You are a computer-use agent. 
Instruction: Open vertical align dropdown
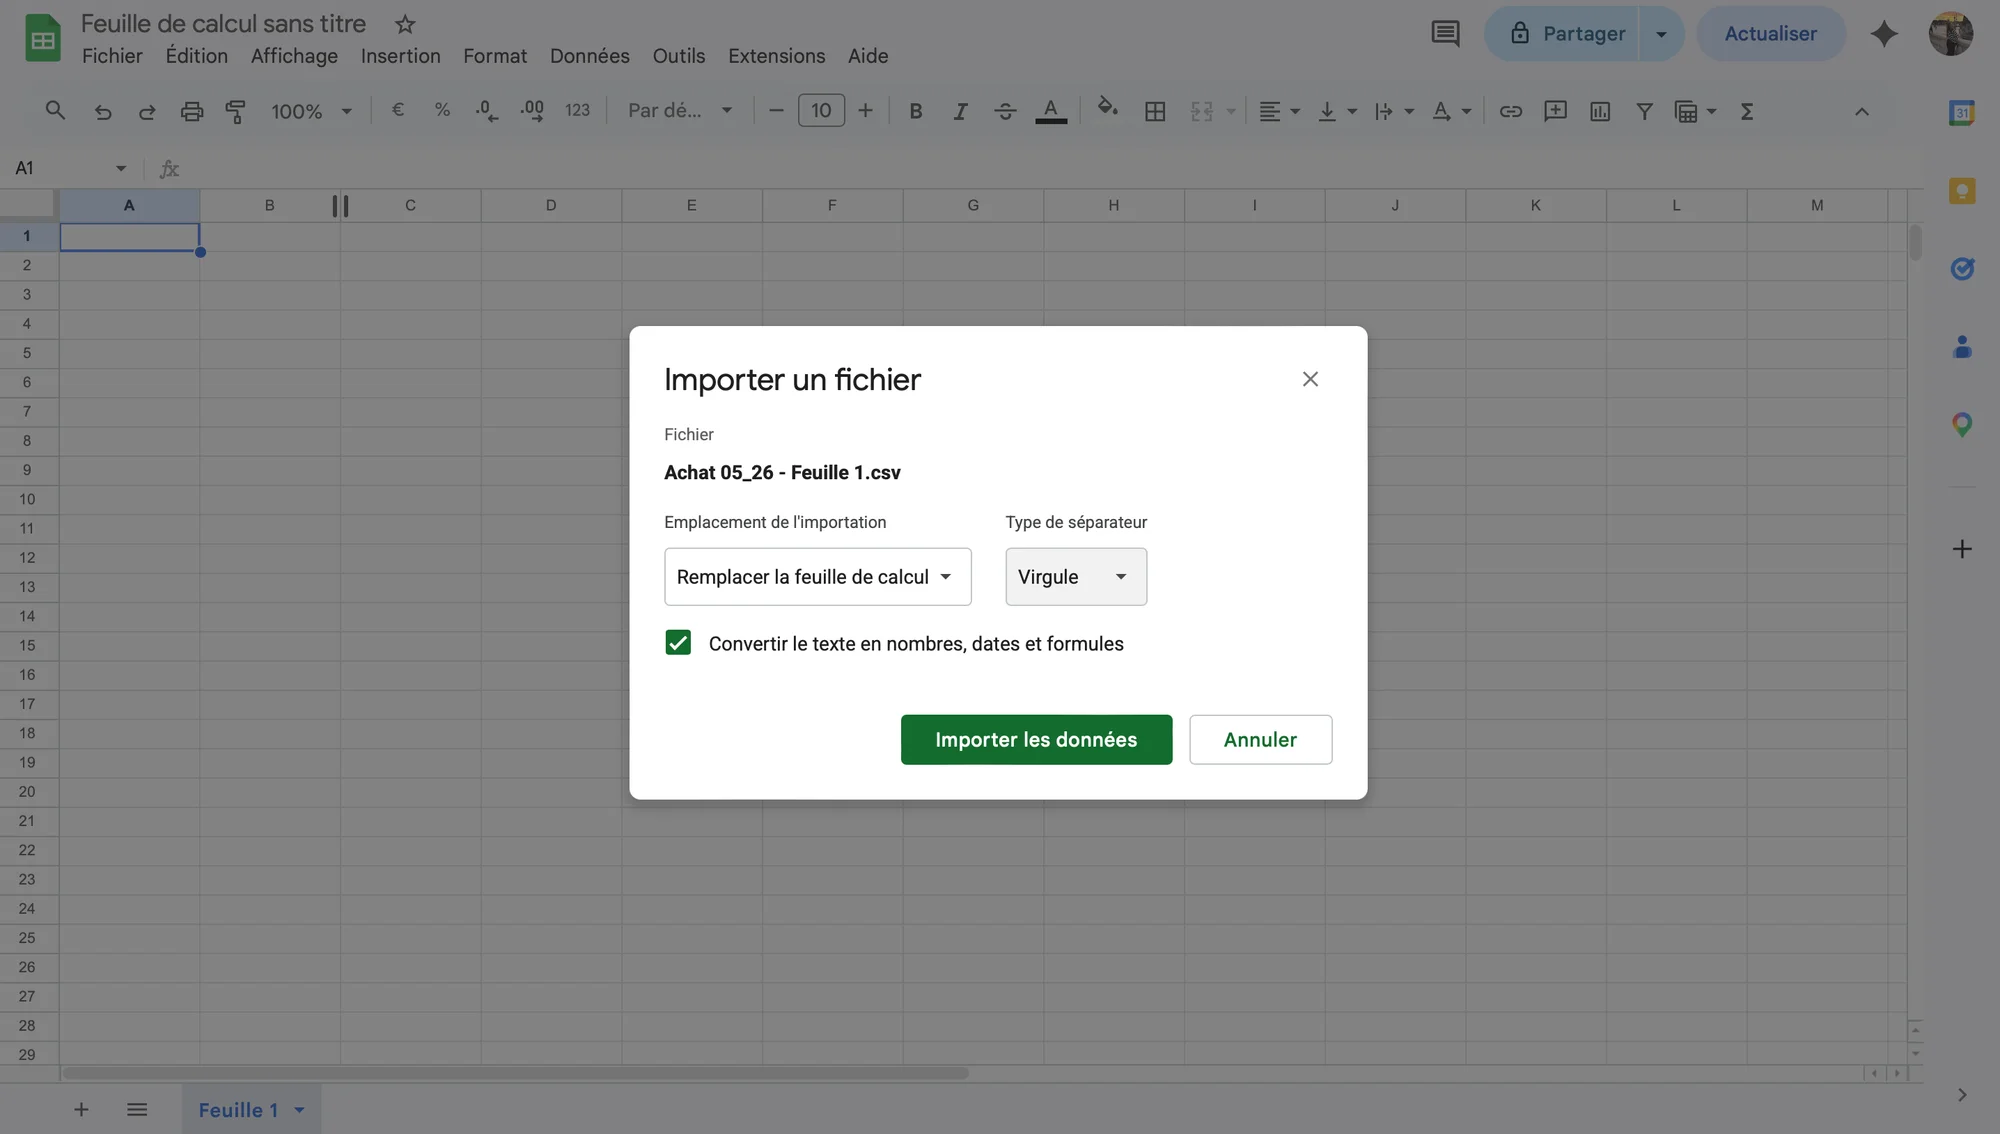coord(1336,111)
